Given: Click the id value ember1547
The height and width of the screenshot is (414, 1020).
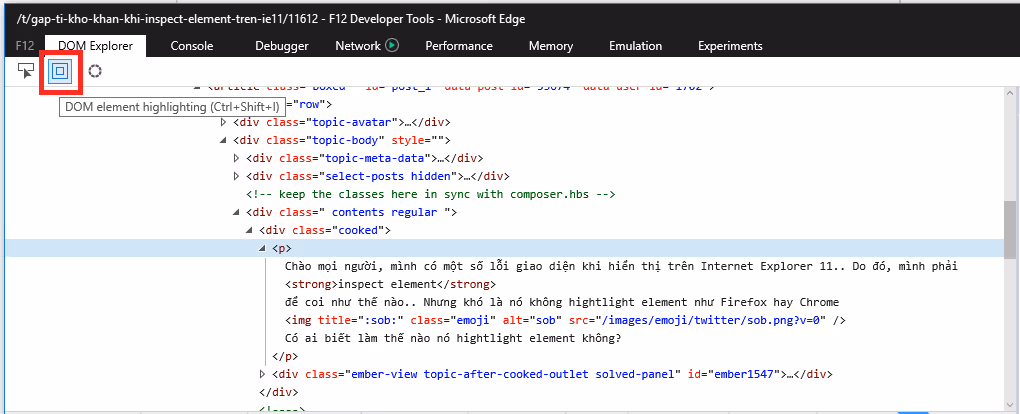Looking at the screenshot, I should (744, 374).
